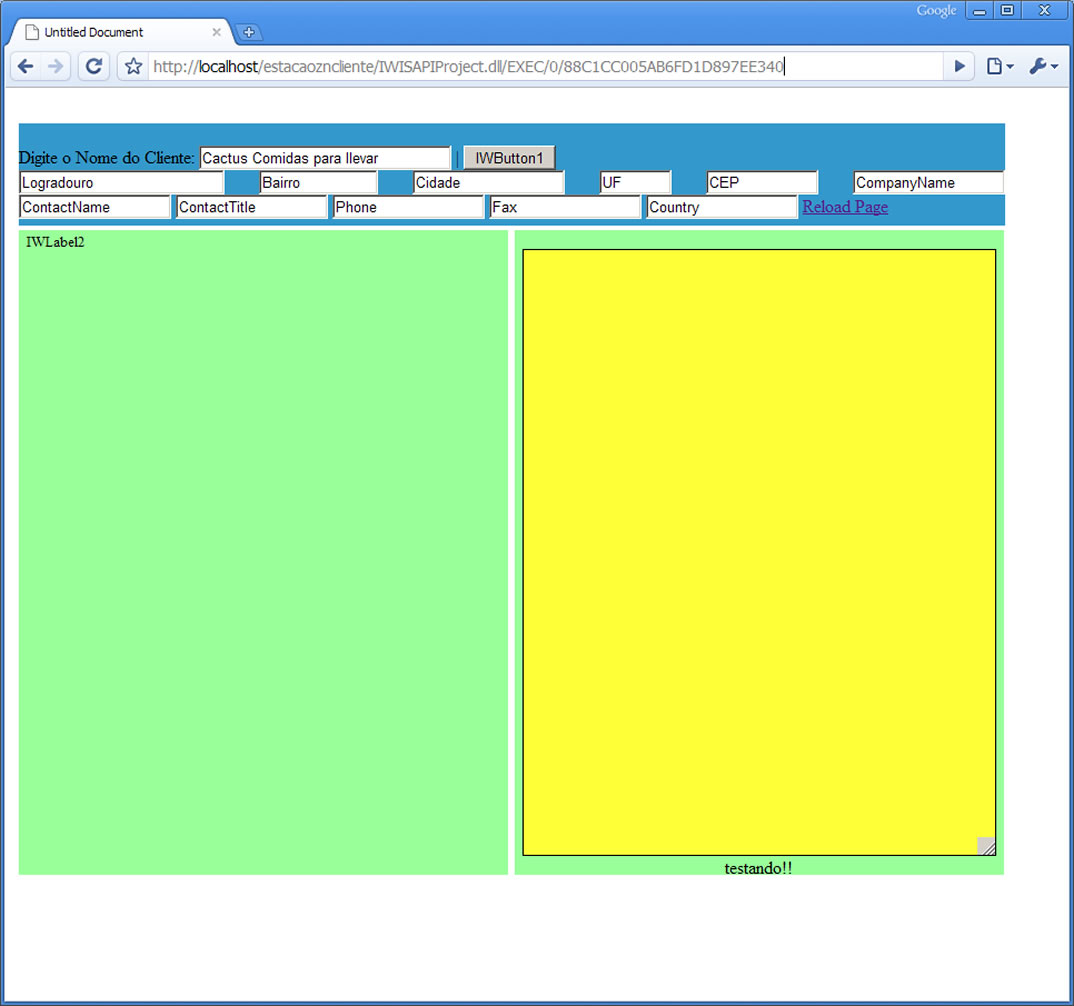
Task: Click the UF input field
Action: (635, 183)
